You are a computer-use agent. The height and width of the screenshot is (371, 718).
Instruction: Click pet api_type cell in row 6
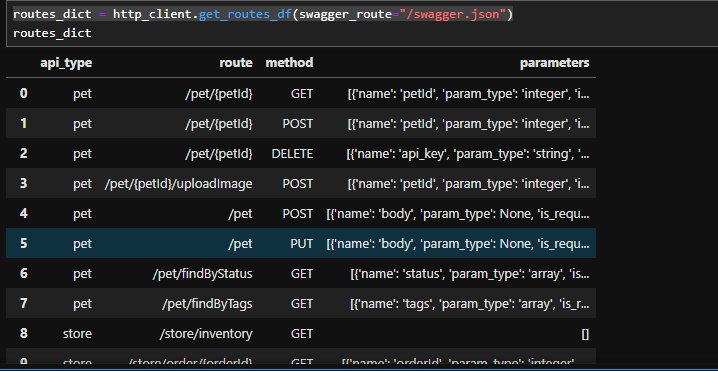point(82,274)
